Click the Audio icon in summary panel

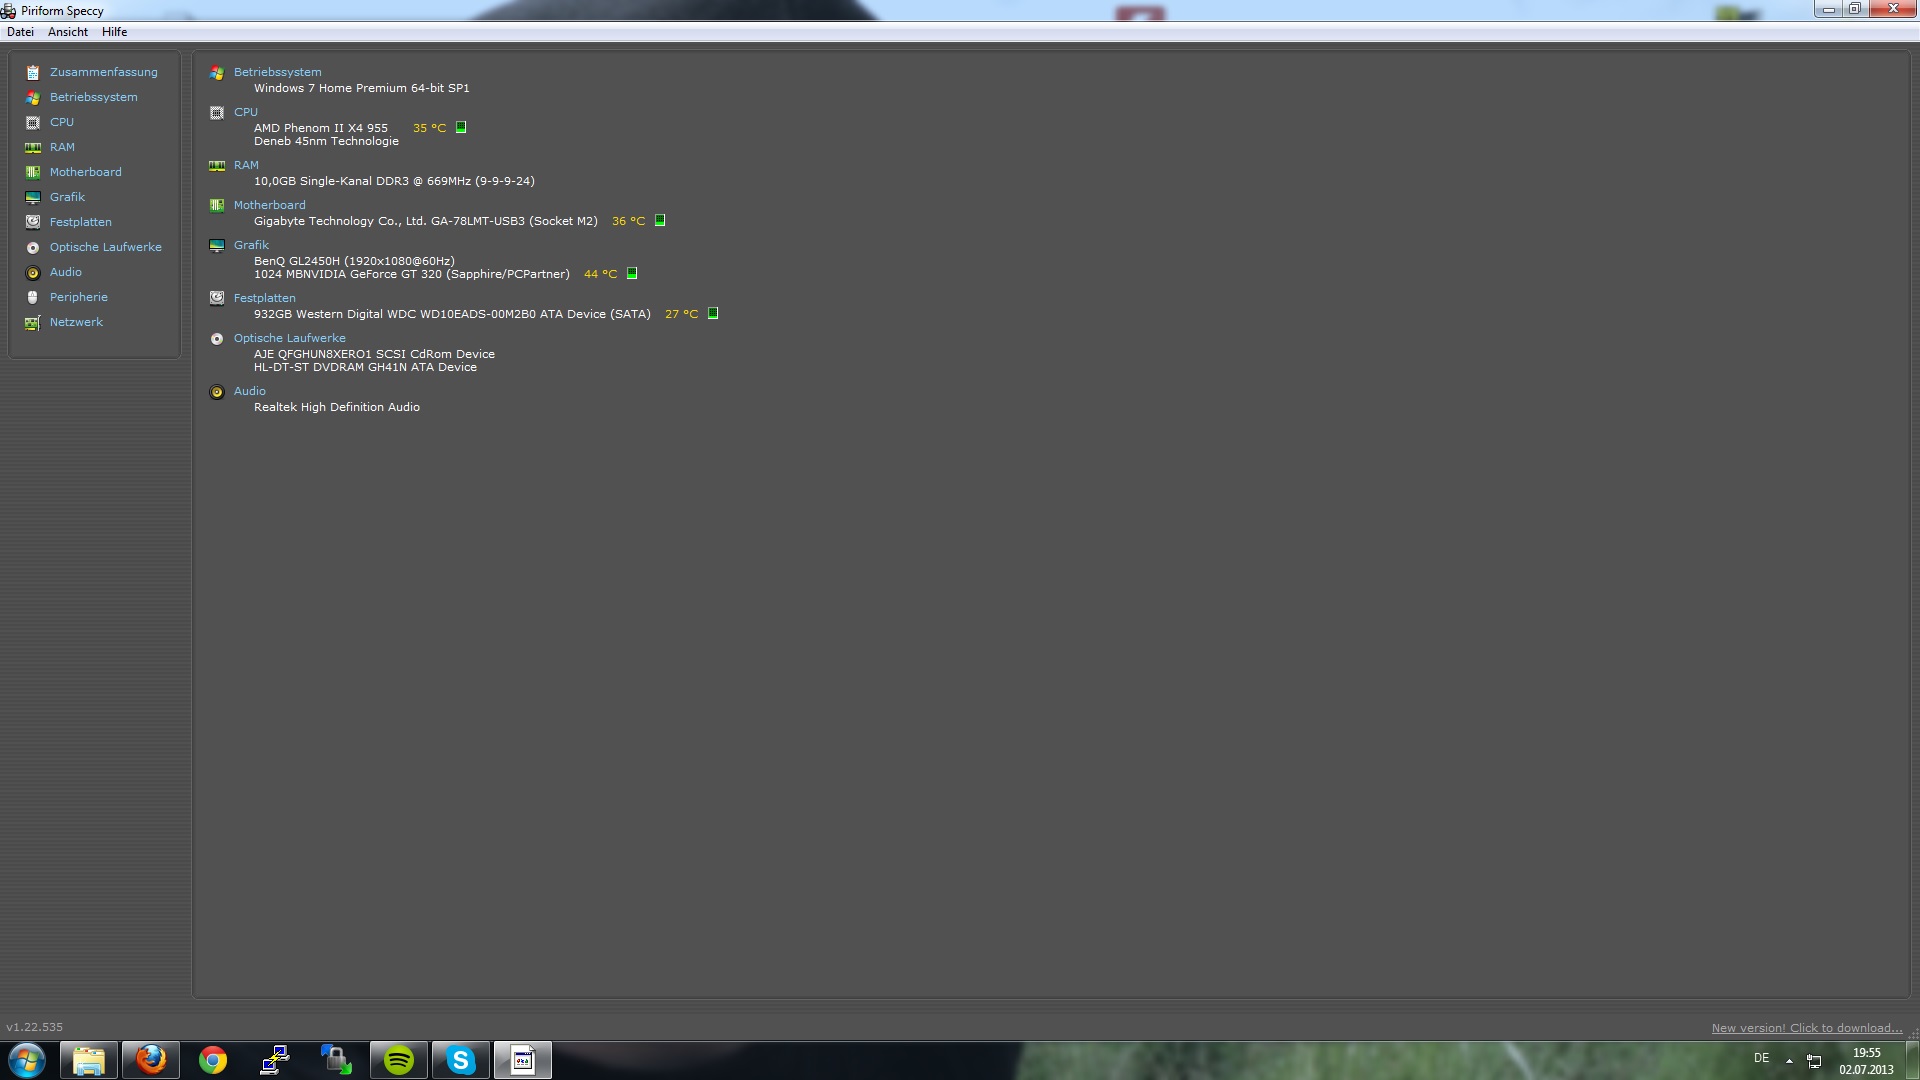pyautogui.click(x=217, y=392)
